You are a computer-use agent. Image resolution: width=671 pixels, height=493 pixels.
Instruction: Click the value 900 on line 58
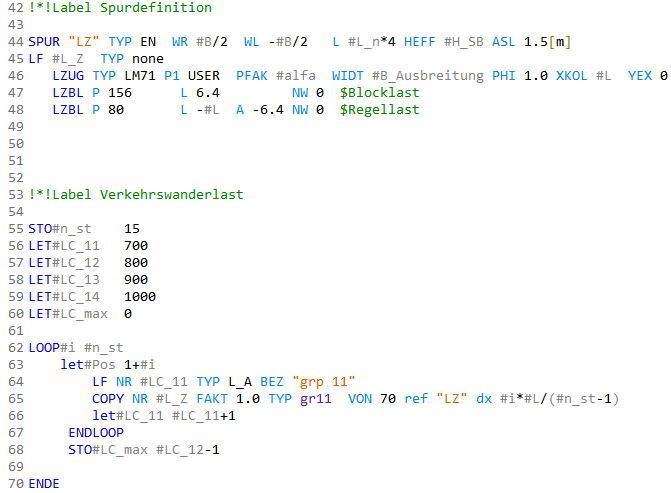[x=136, y=280]
